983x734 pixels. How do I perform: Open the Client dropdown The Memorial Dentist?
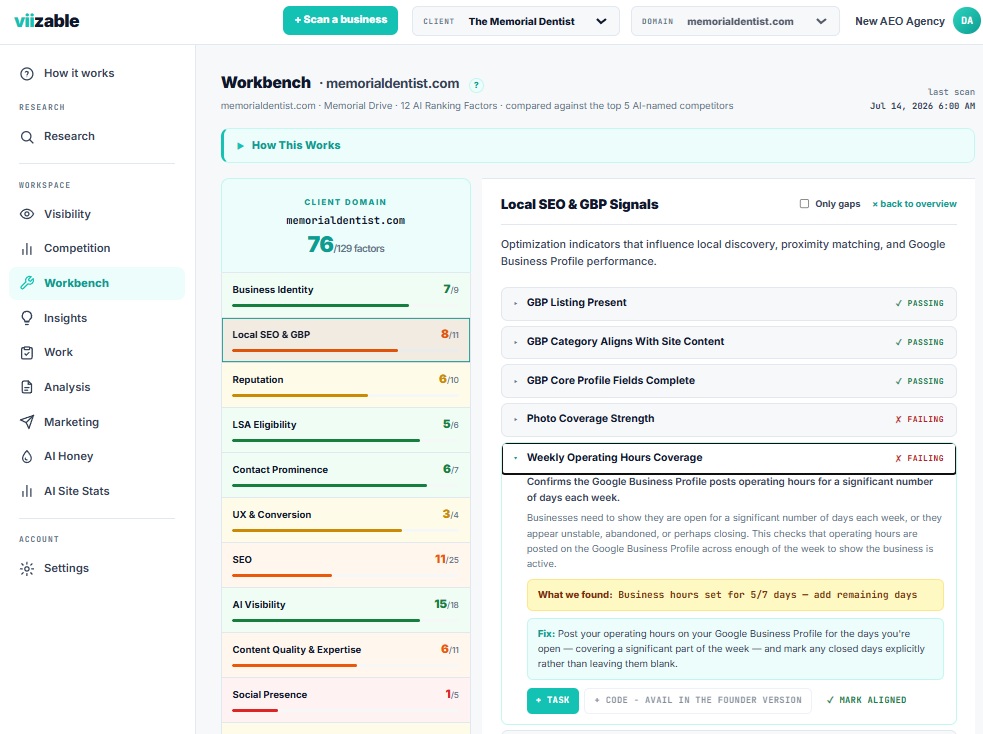[515, 21]
